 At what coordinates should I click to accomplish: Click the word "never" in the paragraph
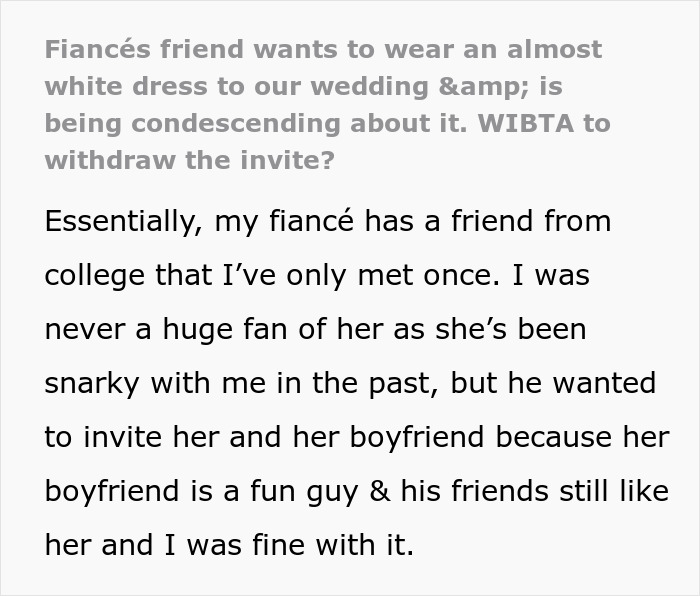click(81, 328)
